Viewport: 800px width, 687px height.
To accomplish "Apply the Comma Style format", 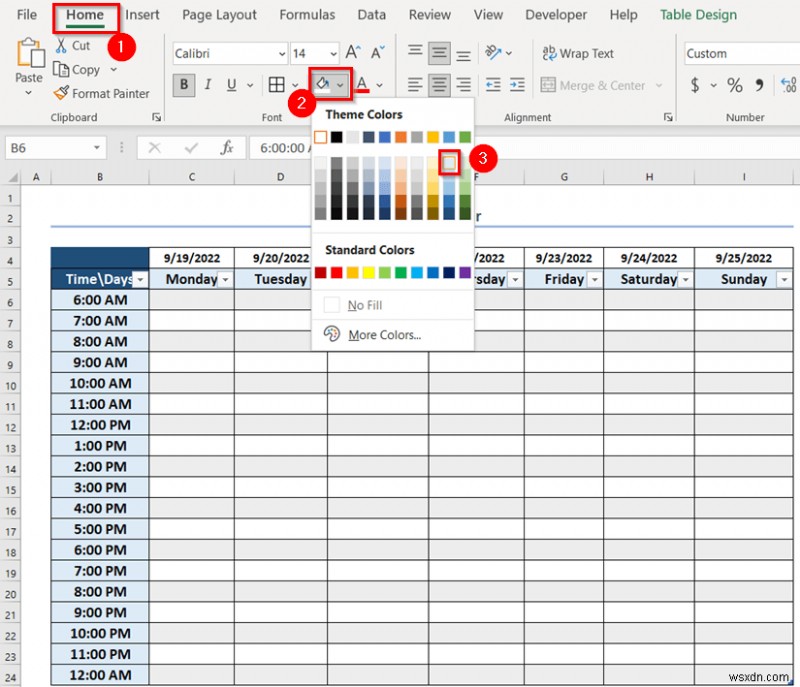I will [760, 85].
